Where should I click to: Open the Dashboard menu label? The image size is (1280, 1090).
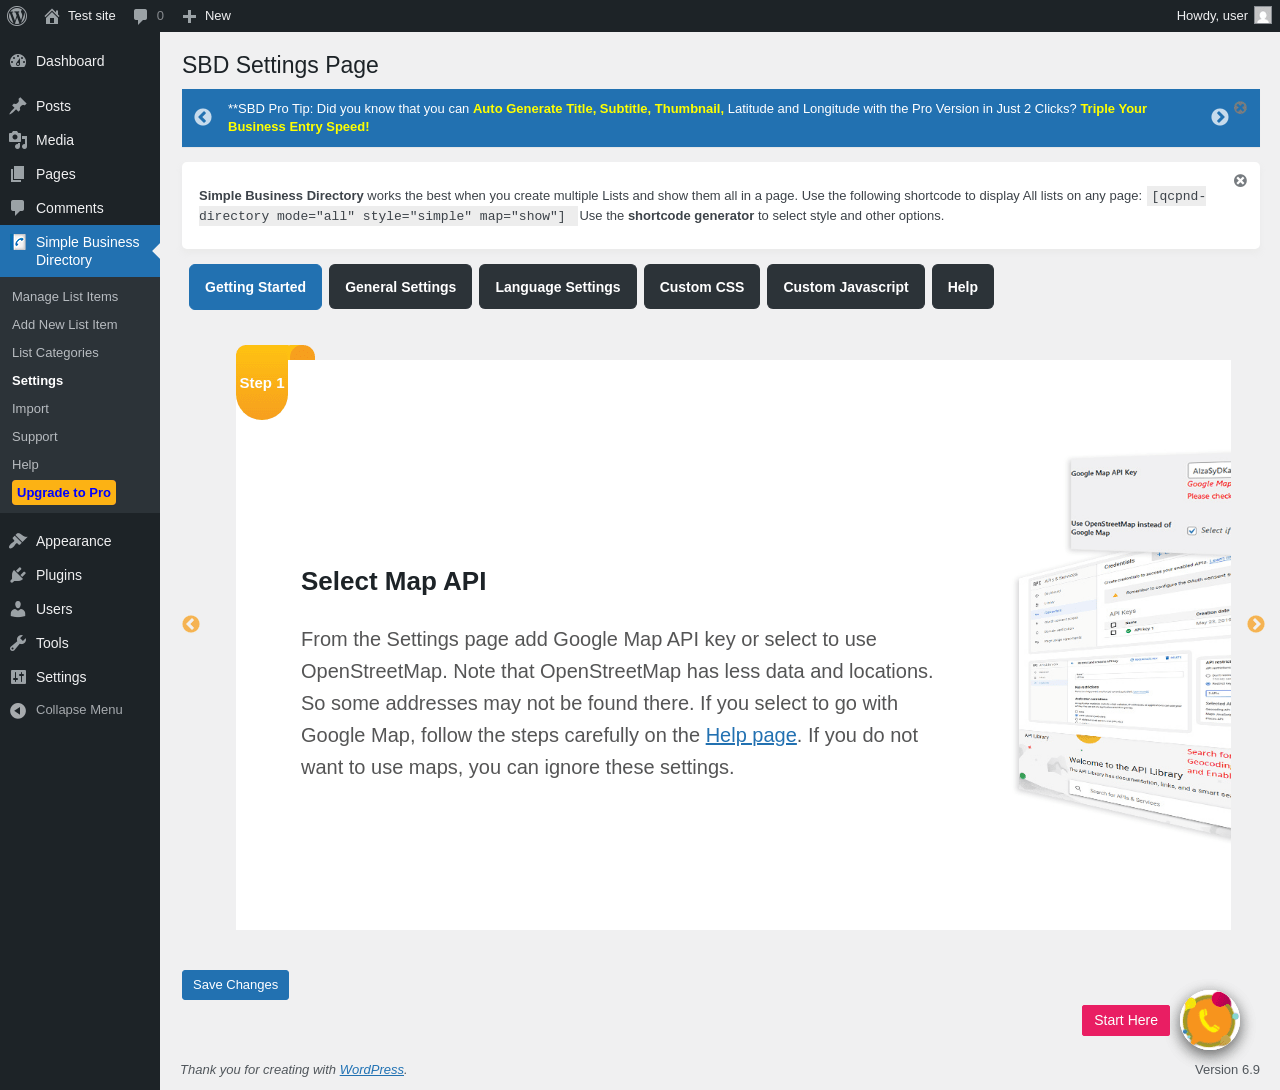[70, 61]
